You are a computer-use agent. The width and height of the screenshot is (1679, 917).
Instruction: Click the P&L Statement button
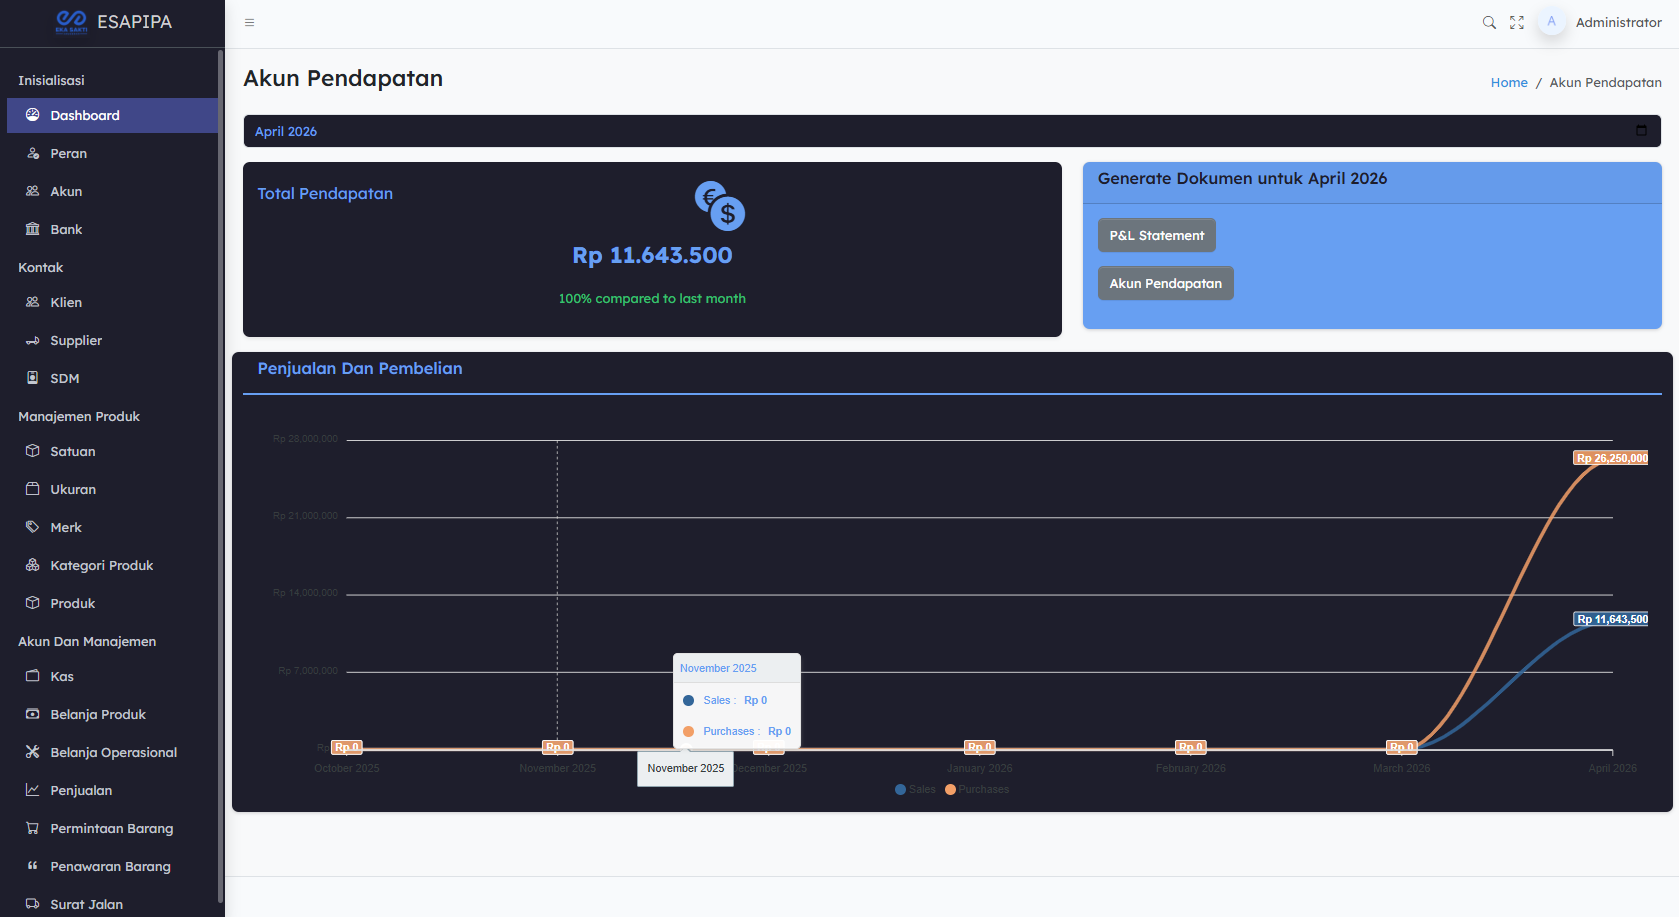coord(1157,235)
